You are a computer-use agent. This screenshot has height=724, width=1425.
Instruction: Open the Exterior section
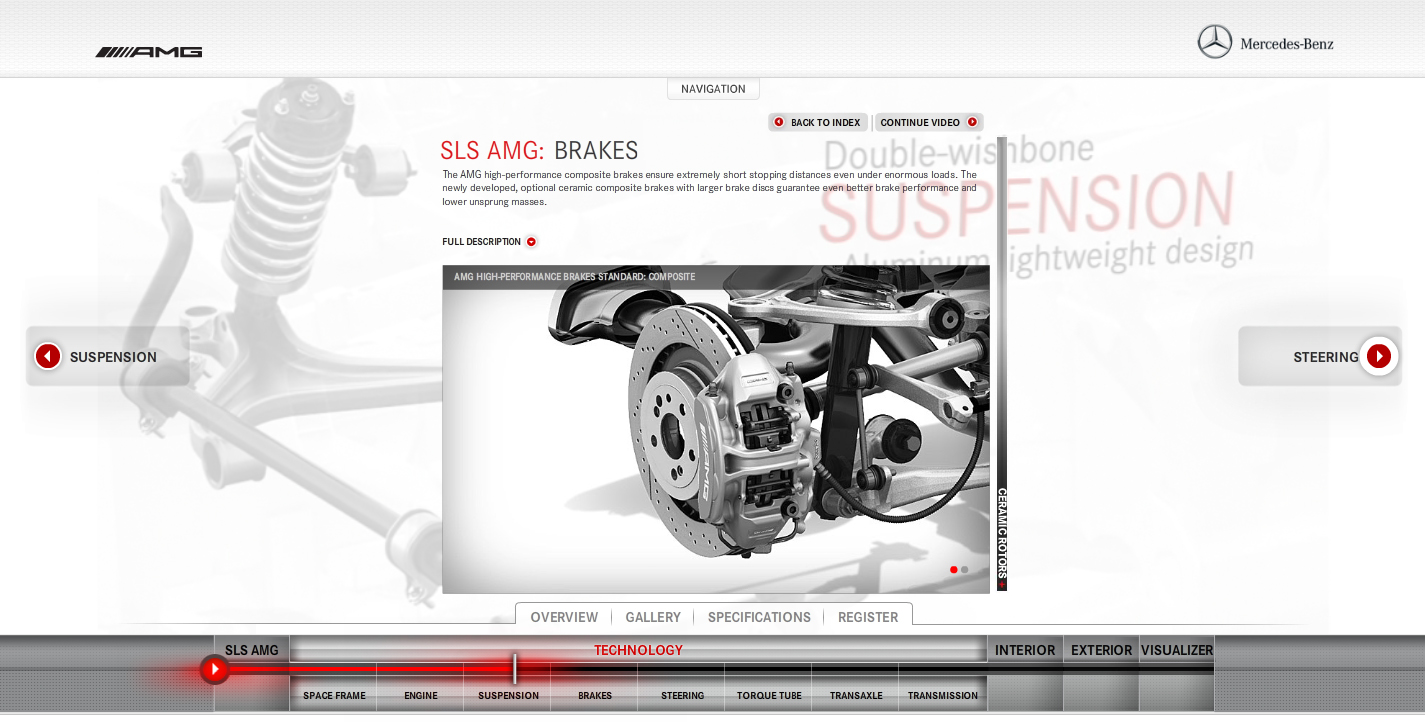pyautogui.click(x=1101, y=650)
